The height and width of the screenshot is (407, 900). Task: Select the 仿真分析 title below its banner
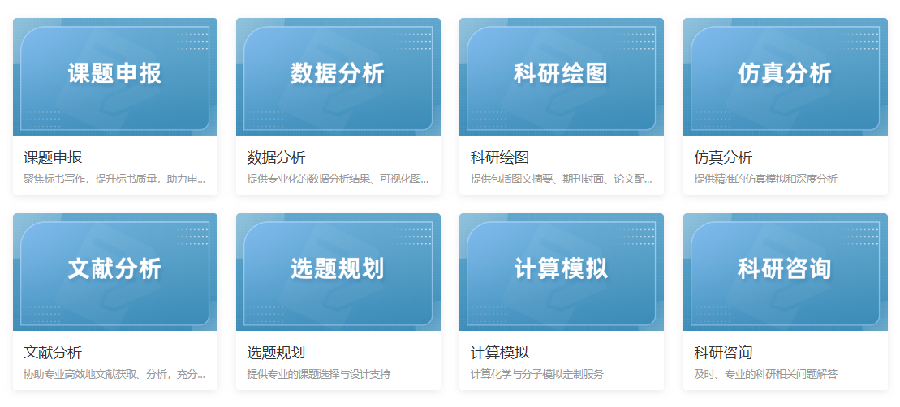tap(723, 157)
